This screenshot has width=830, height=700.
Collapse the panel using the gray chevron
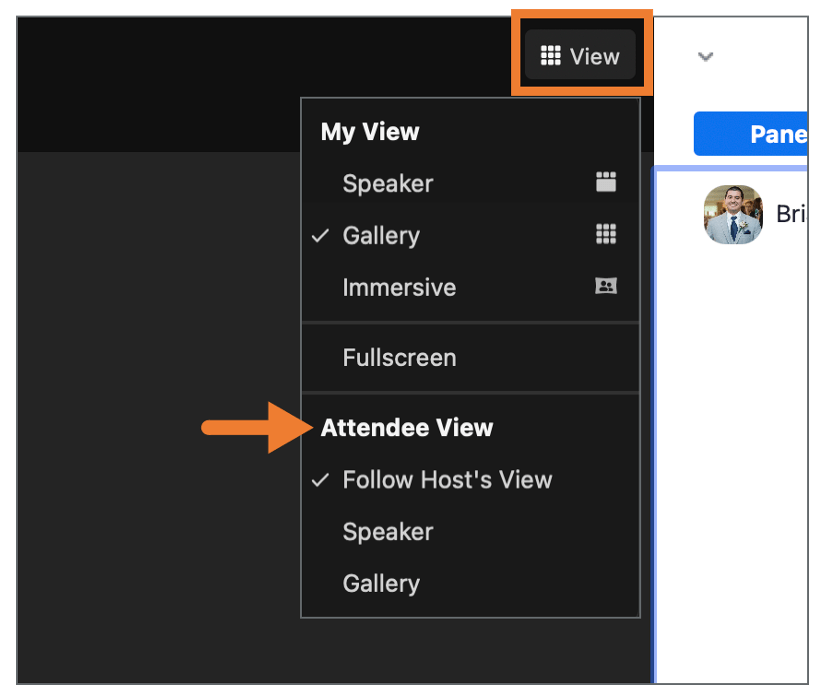[705, 57]
